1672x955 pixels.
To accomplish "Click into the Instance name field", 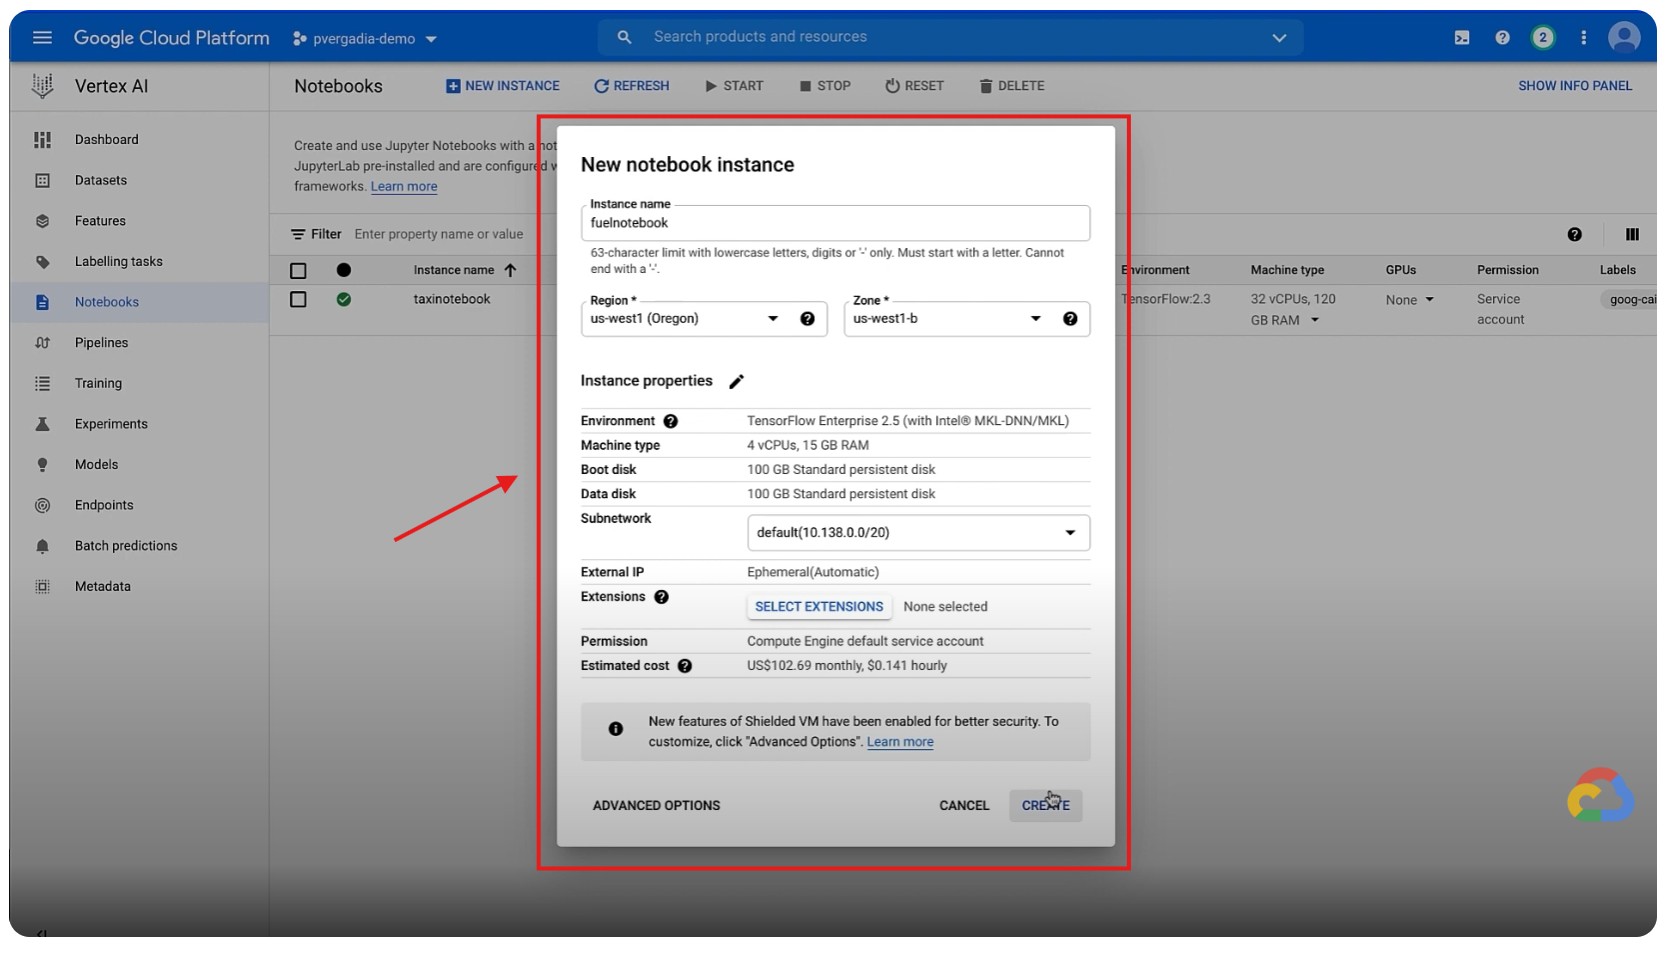I will (x=834, y=224).
